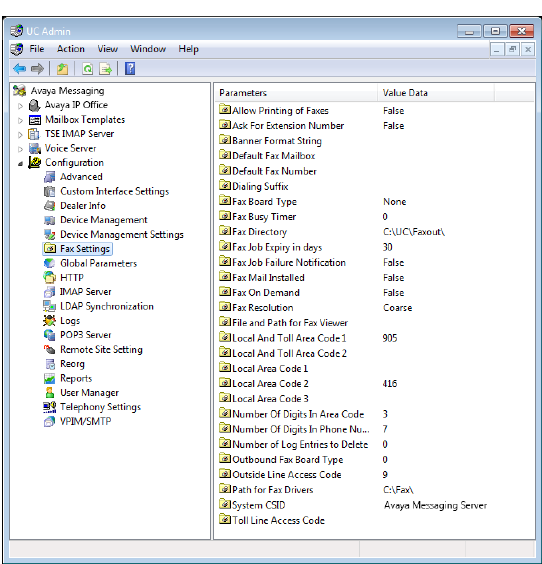Click the UC Admin title bar icon
The width and height of the screenshot is (542, 564).
pyautogui.click(x=17, y=31)
